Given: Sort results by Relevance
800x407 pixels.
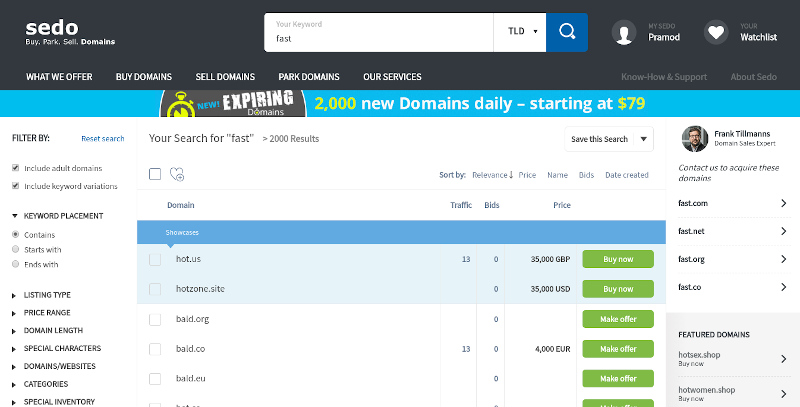Looking at the screenshot, I should (x=492, y=175).
